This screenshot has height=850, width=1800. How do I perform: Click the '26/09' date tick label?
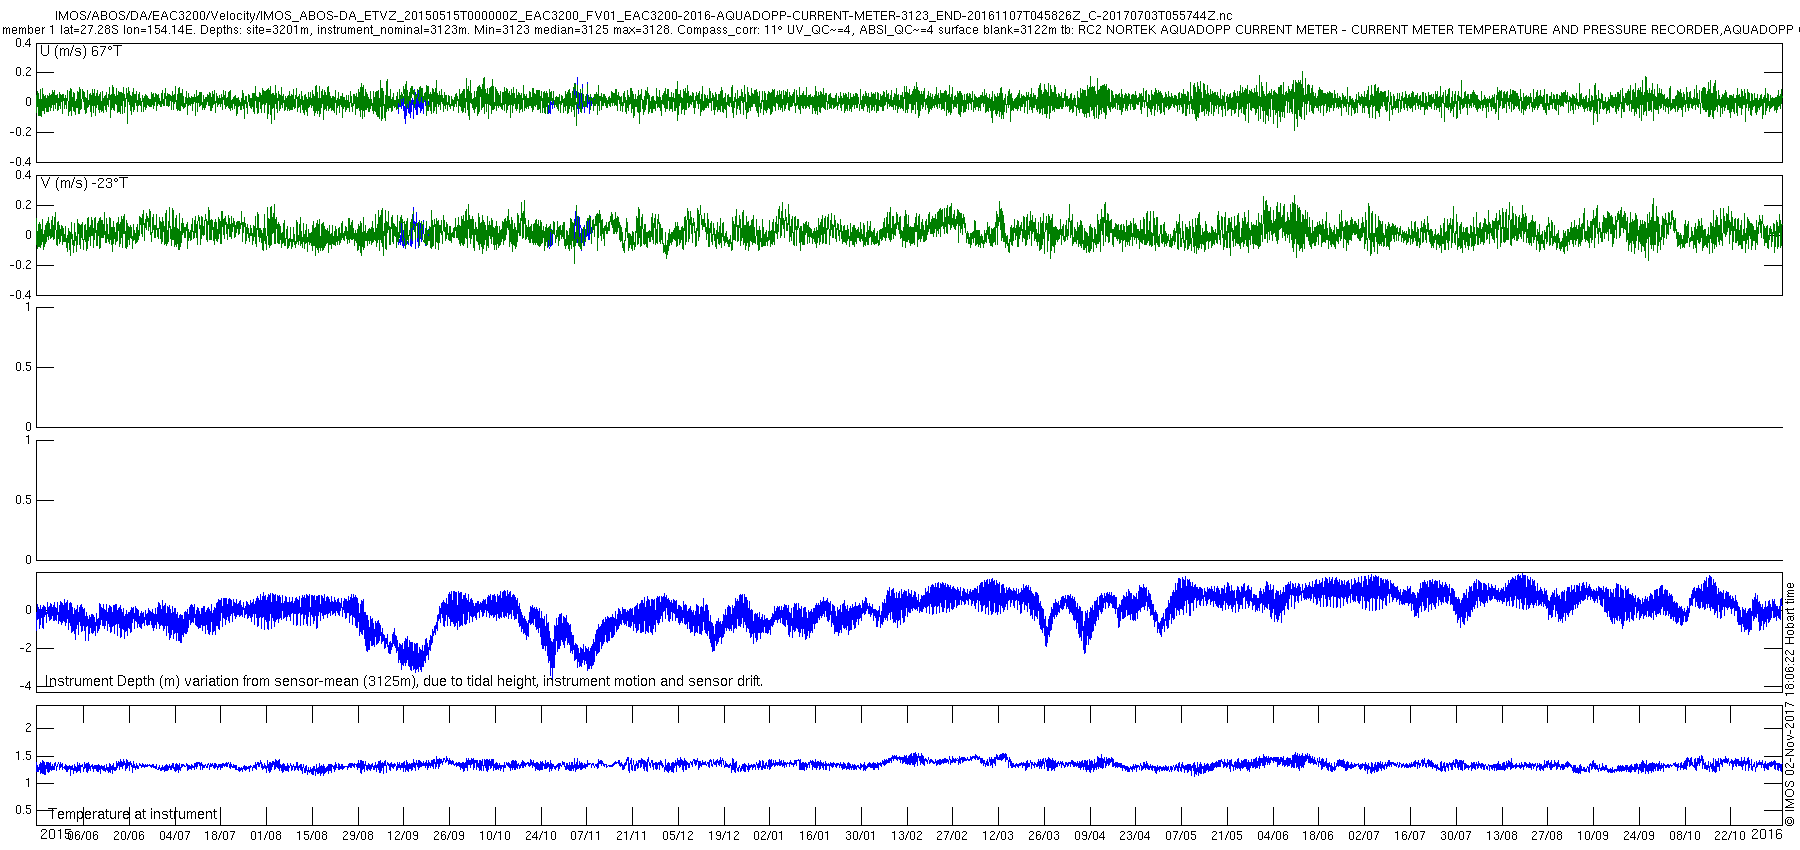[449, 836]
